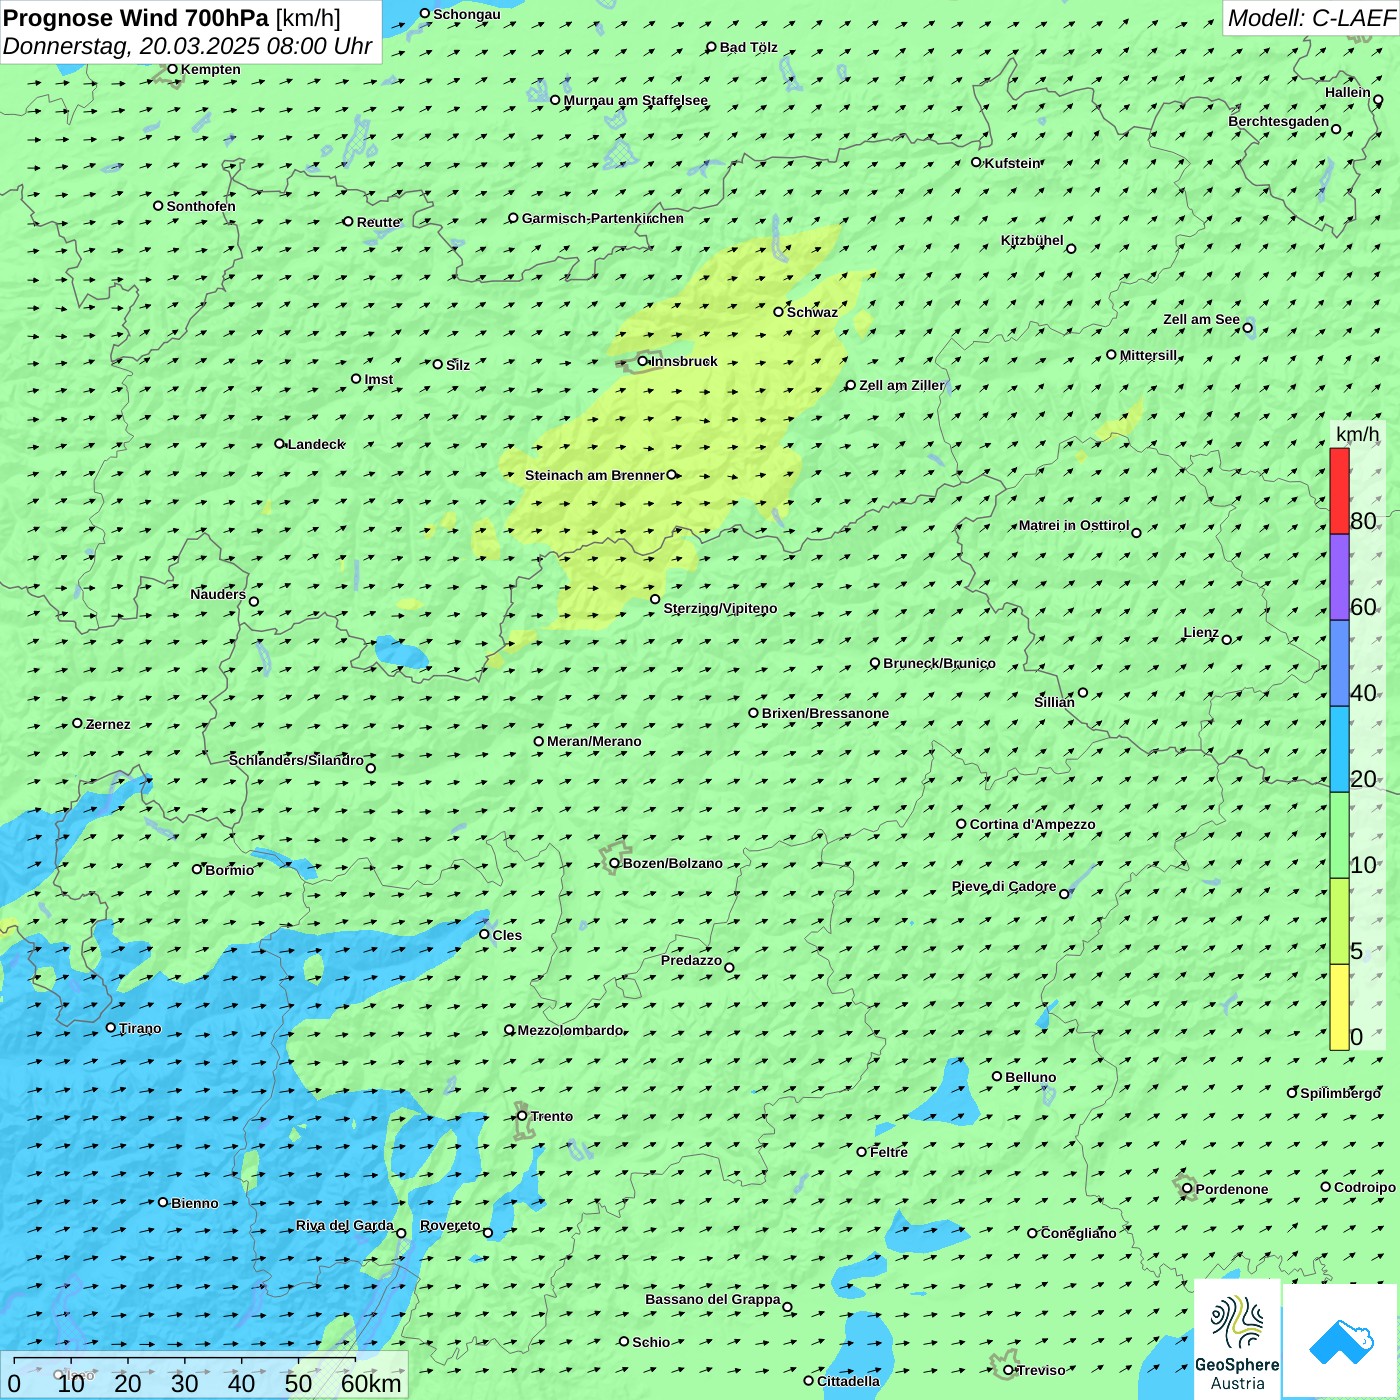Click the GeoSphere Austria logo
This screenshot has height=1400, width=1400.
point(1237,1341)
